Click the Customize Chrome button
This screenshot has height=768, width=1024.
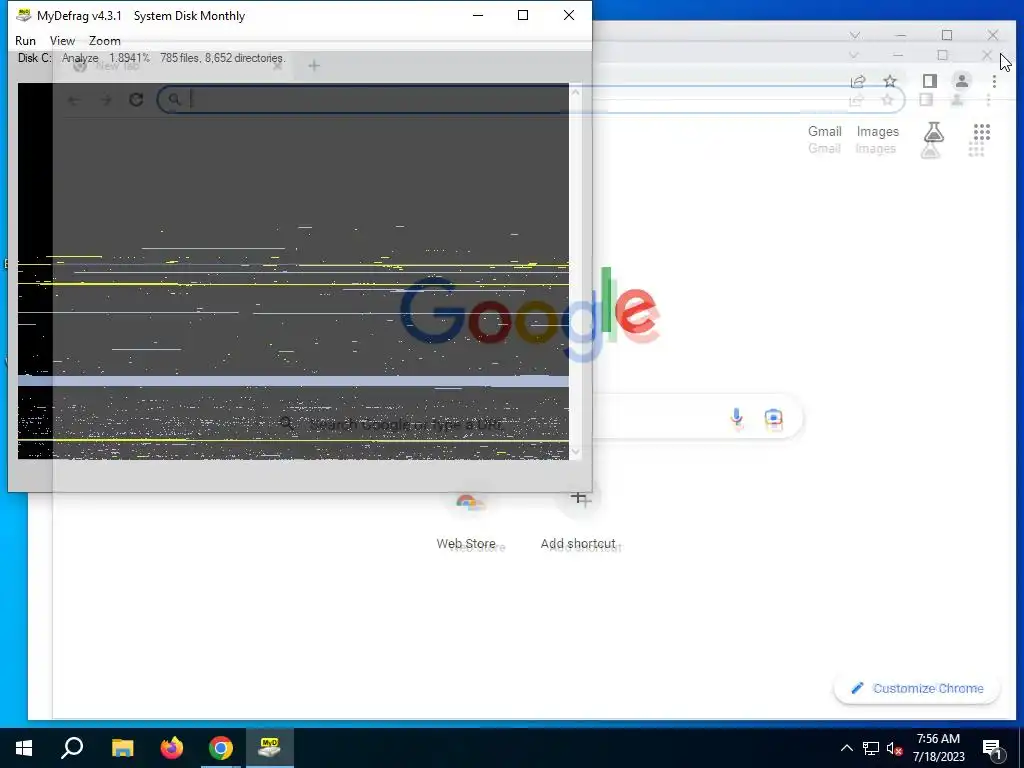click(917, 688)
